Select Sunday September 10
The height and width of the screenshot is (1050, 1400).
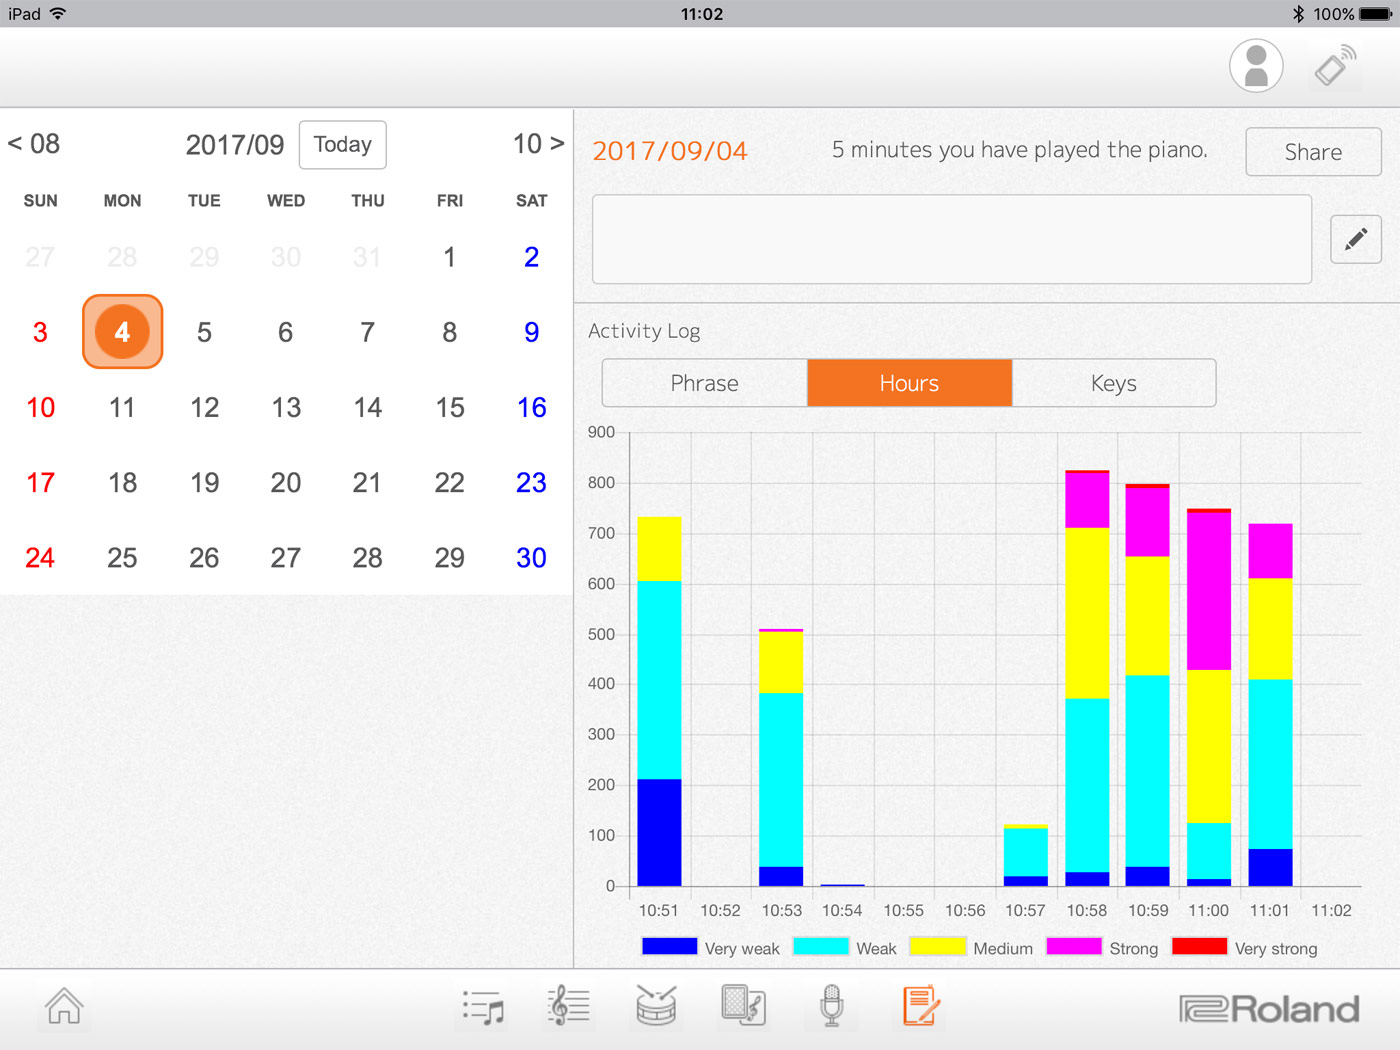click(x=40, y=407)
